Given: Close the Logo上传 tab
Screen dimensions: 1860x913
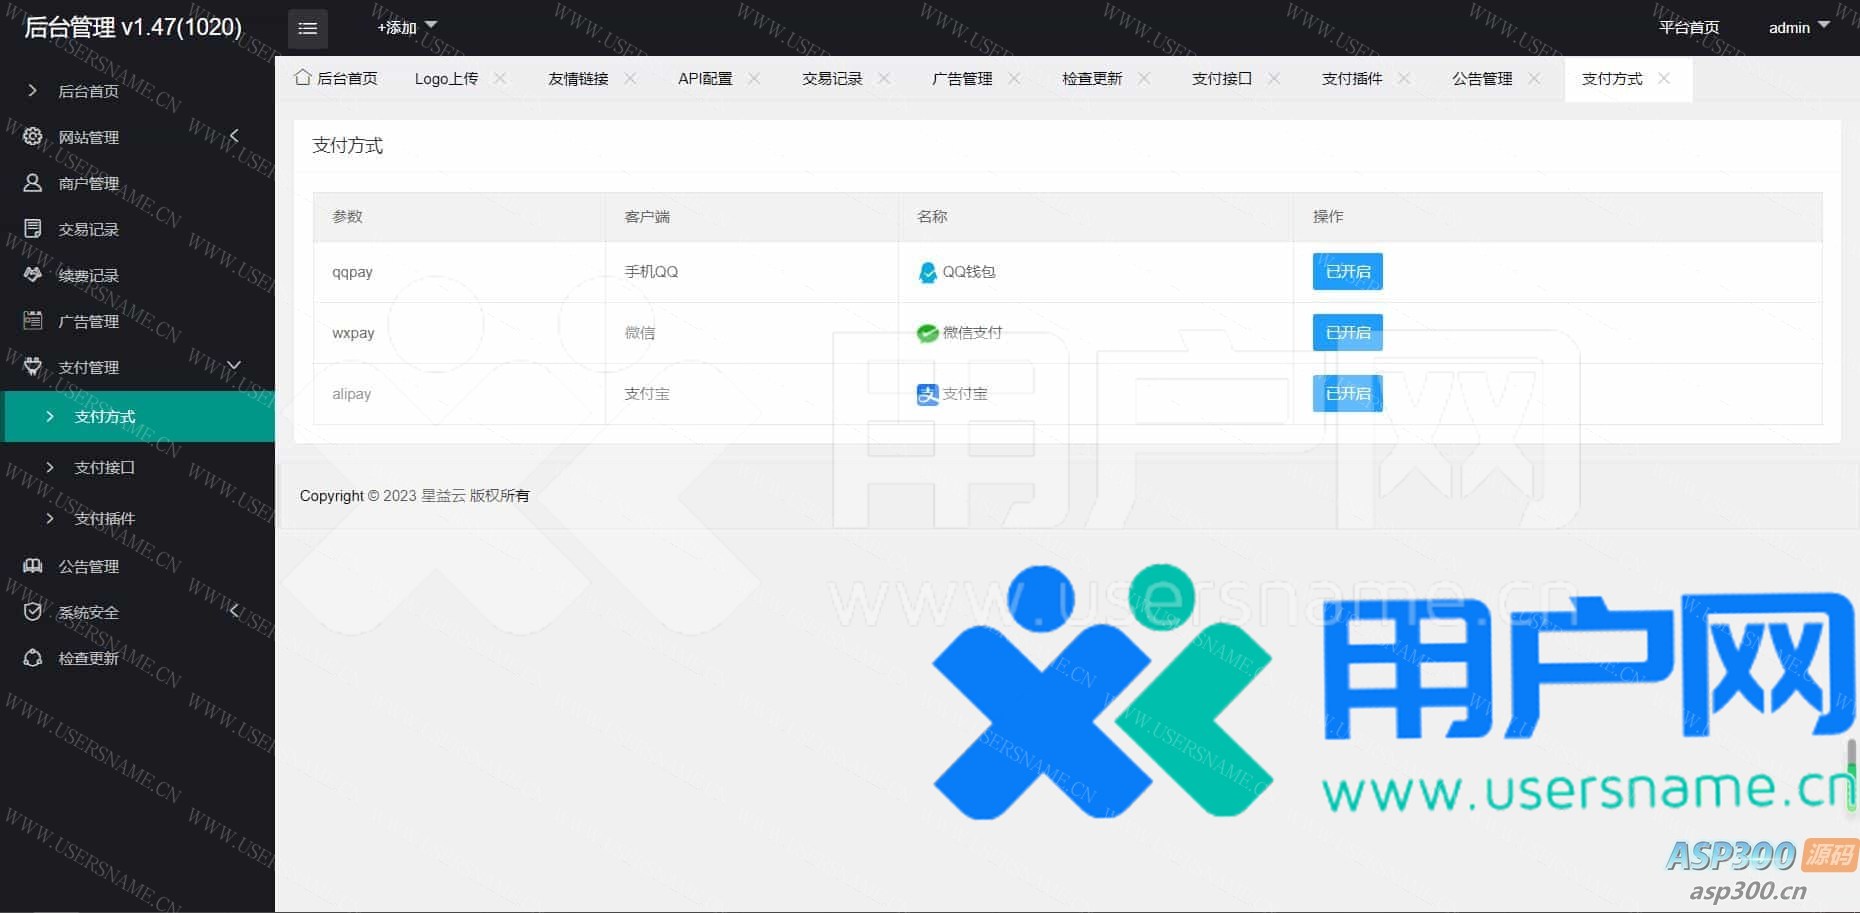Looking at the screenshot, I should (500, 79).
